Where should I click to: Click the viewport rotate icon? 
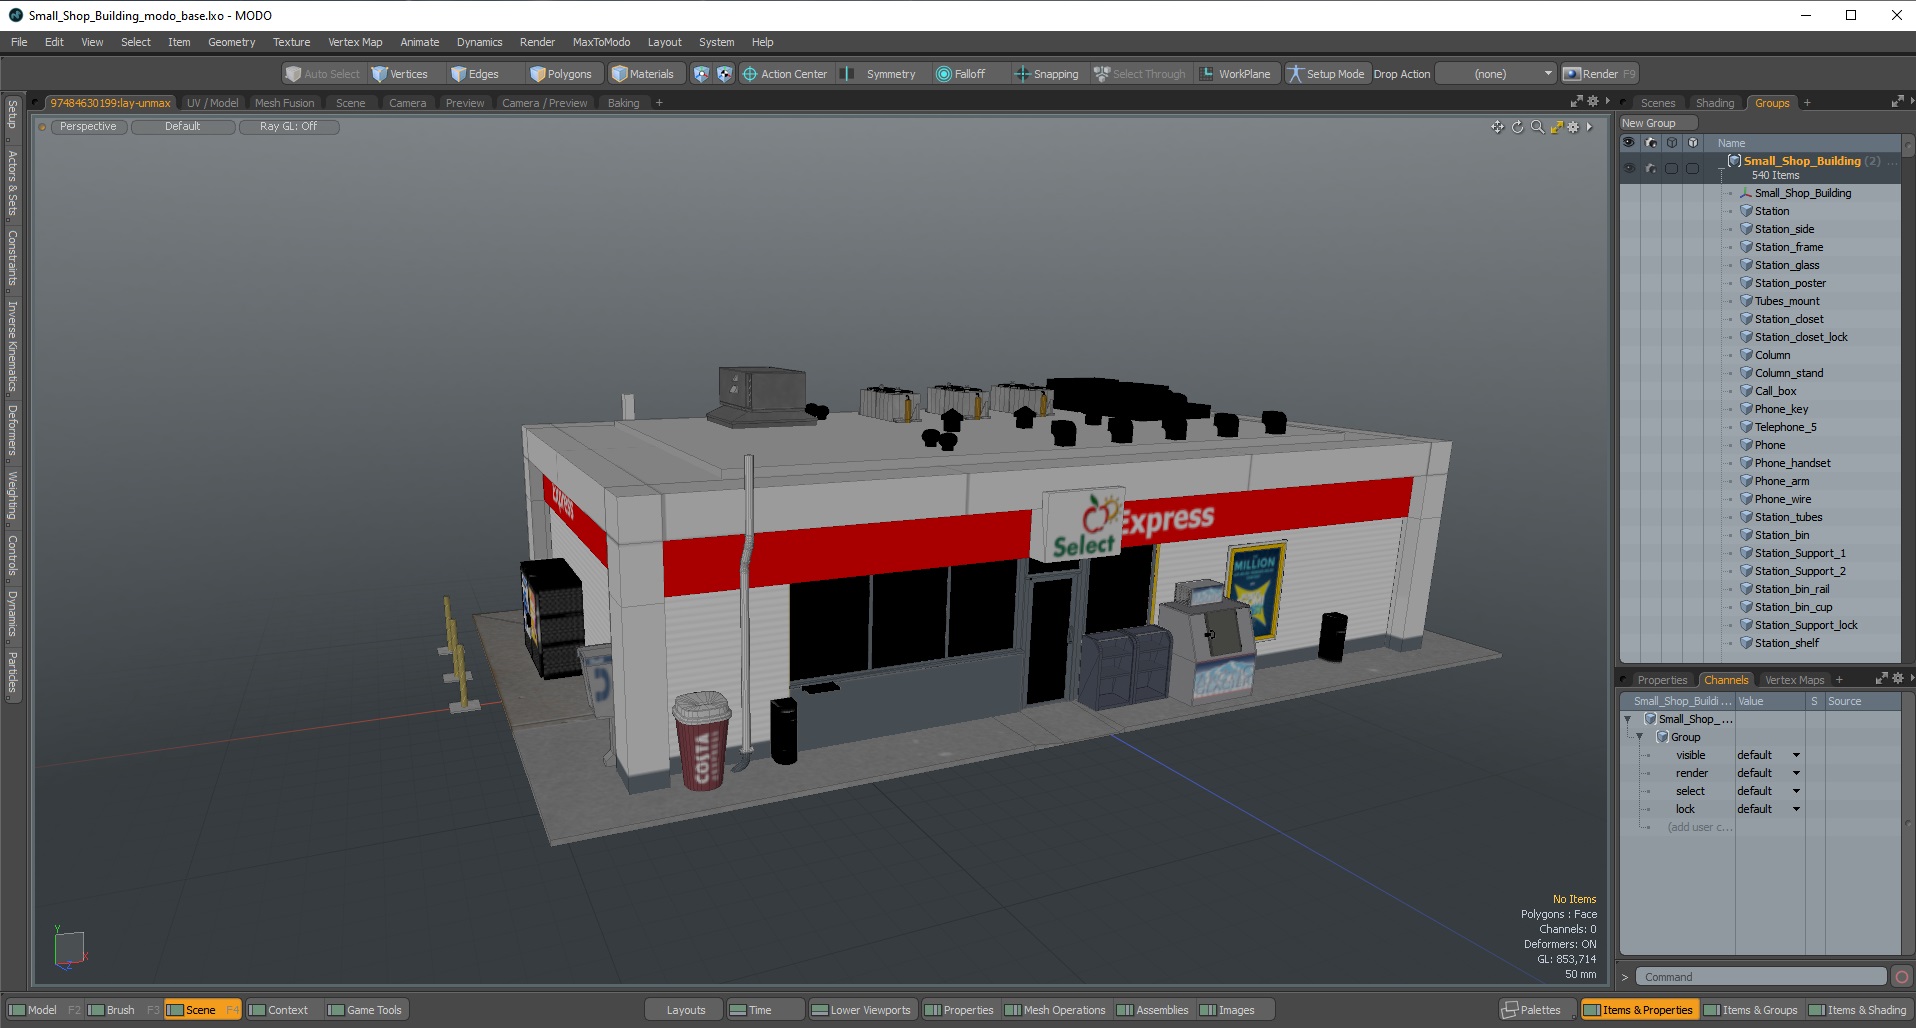point(1517,127)
